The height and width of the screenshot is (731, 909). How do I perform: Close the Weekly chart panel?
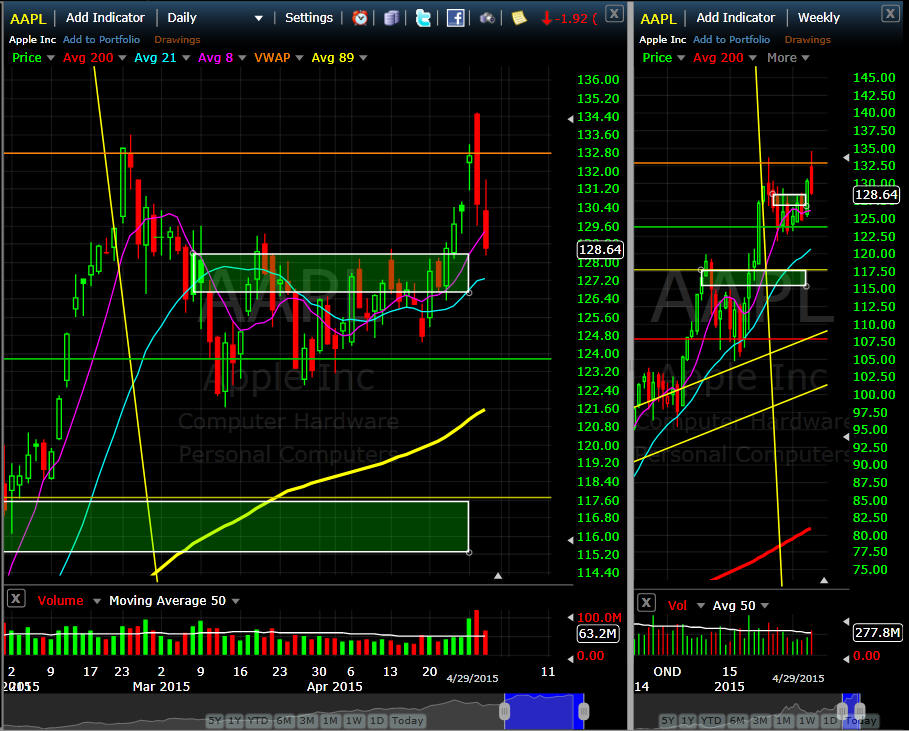coord(890,13)
